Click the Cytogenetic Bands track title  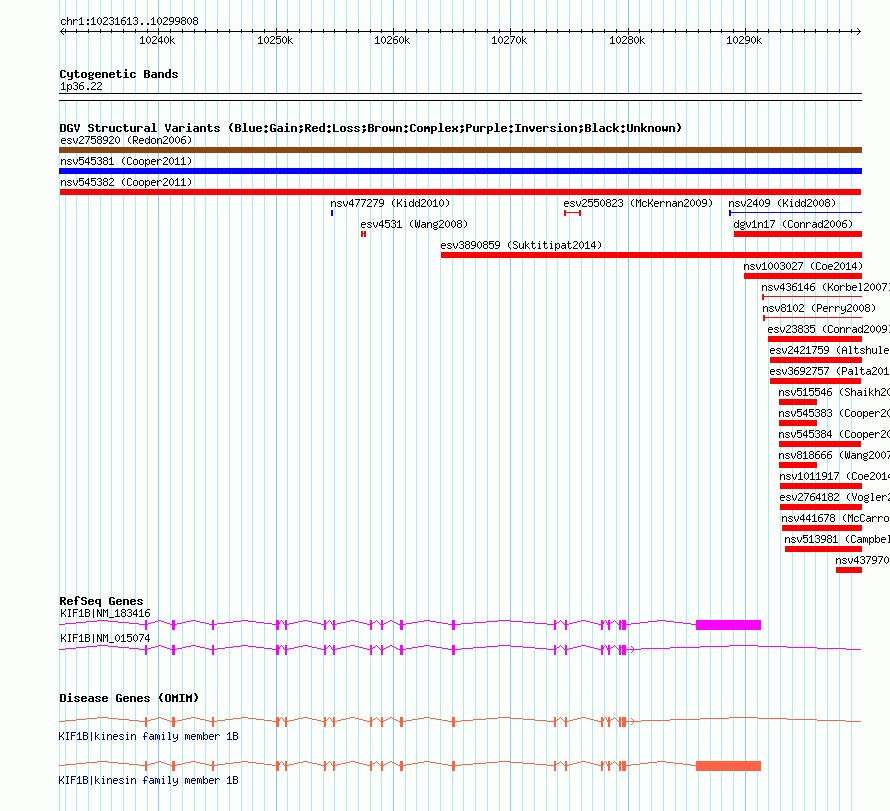tap(119, 74)
